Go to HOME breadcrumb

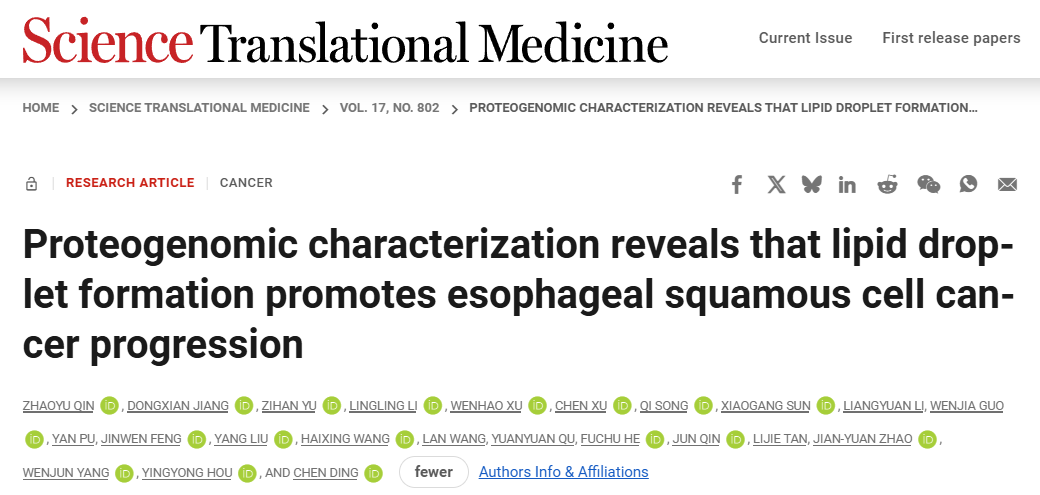(40, 107)
